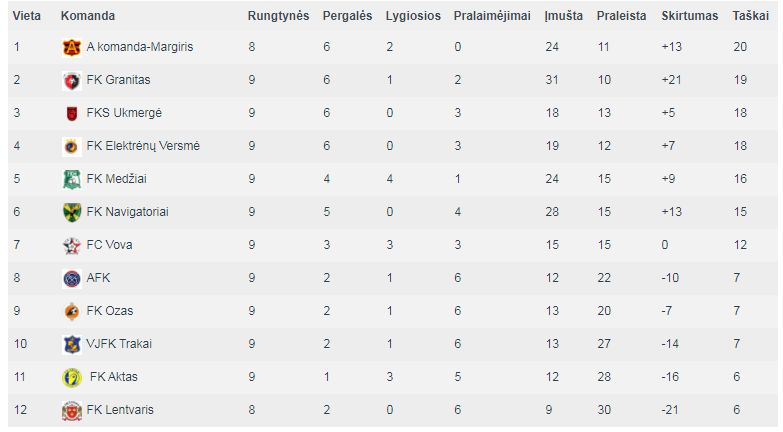Click the FK Medžiai green crest
Image resolution: width=783 pixels, height=432 pixels.
point(72,179)
